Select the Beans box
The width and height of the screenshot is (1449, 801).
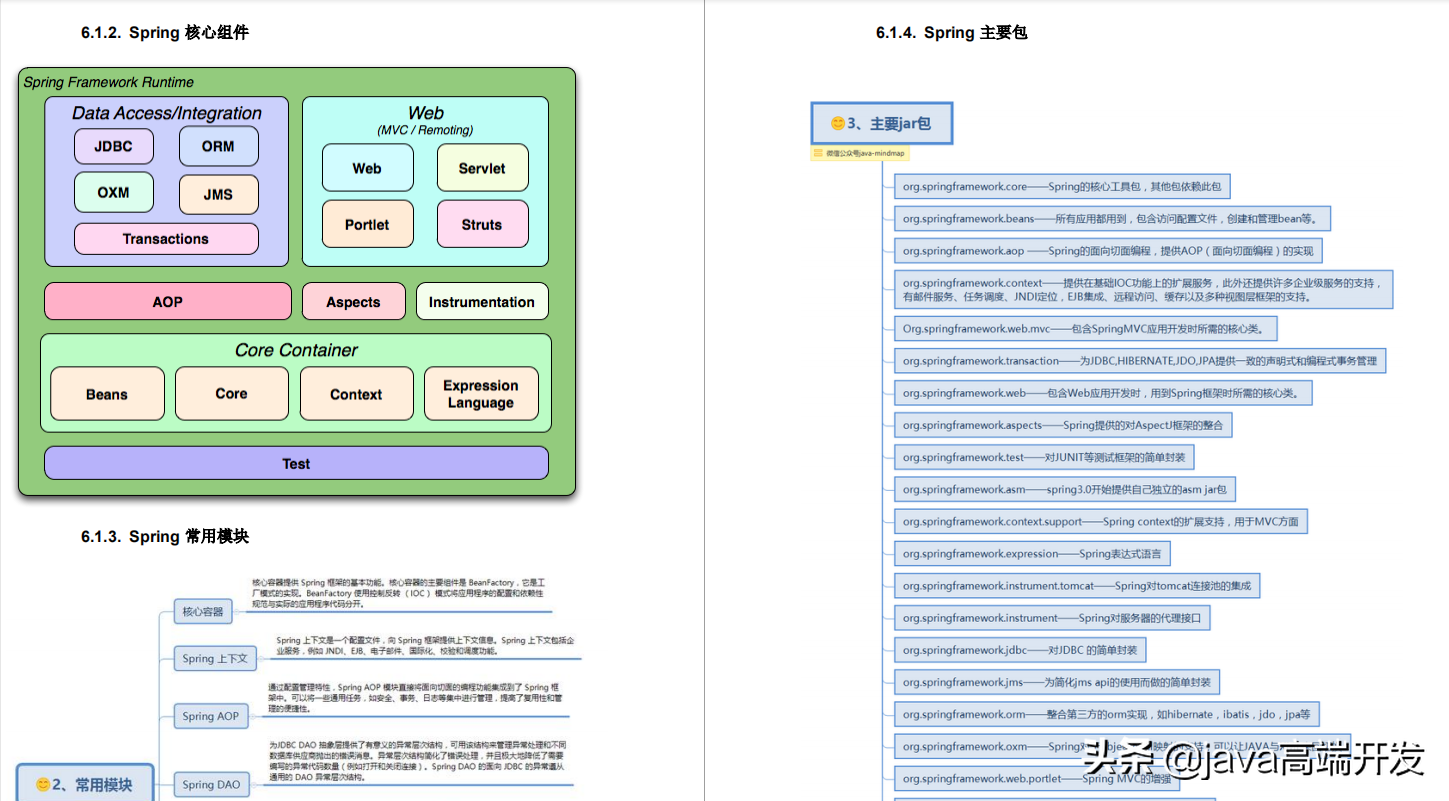pyautogui.click(x=107, y=393)
